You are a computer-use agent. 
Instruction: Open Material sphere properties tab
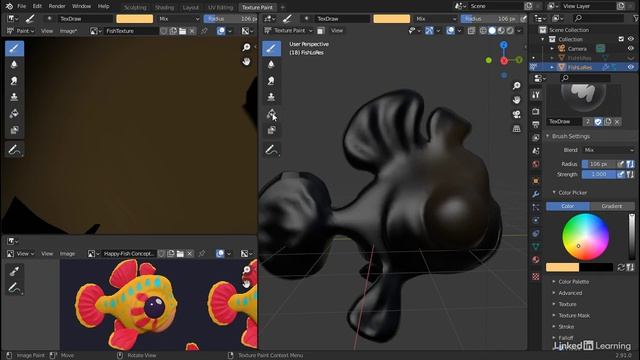(x=536, y=260)
